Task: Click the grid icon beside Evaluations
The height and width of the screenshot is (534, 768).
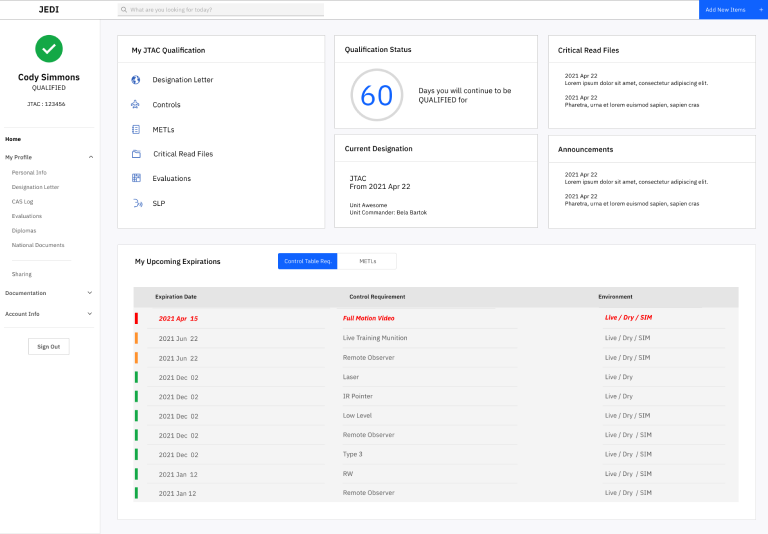Action: (x=136, y=178)
